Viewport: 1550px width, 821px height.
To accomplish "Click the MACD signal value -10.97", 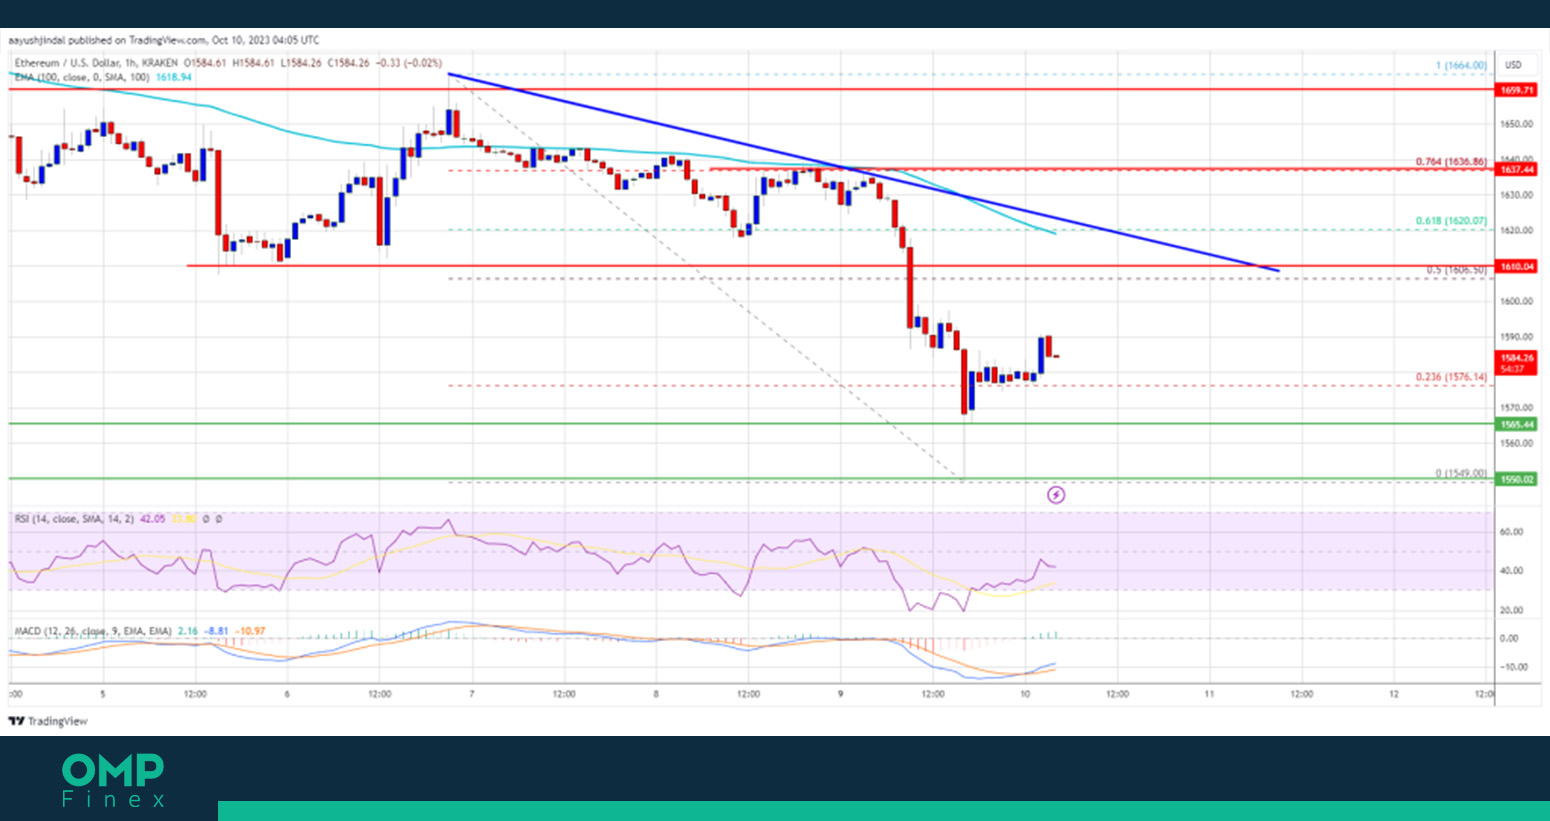I will 252,631.
